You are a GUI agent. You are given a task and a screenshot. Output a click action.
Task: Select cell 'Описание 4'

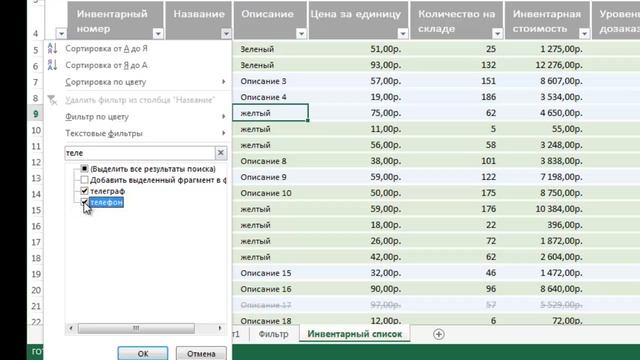(270, 97)
